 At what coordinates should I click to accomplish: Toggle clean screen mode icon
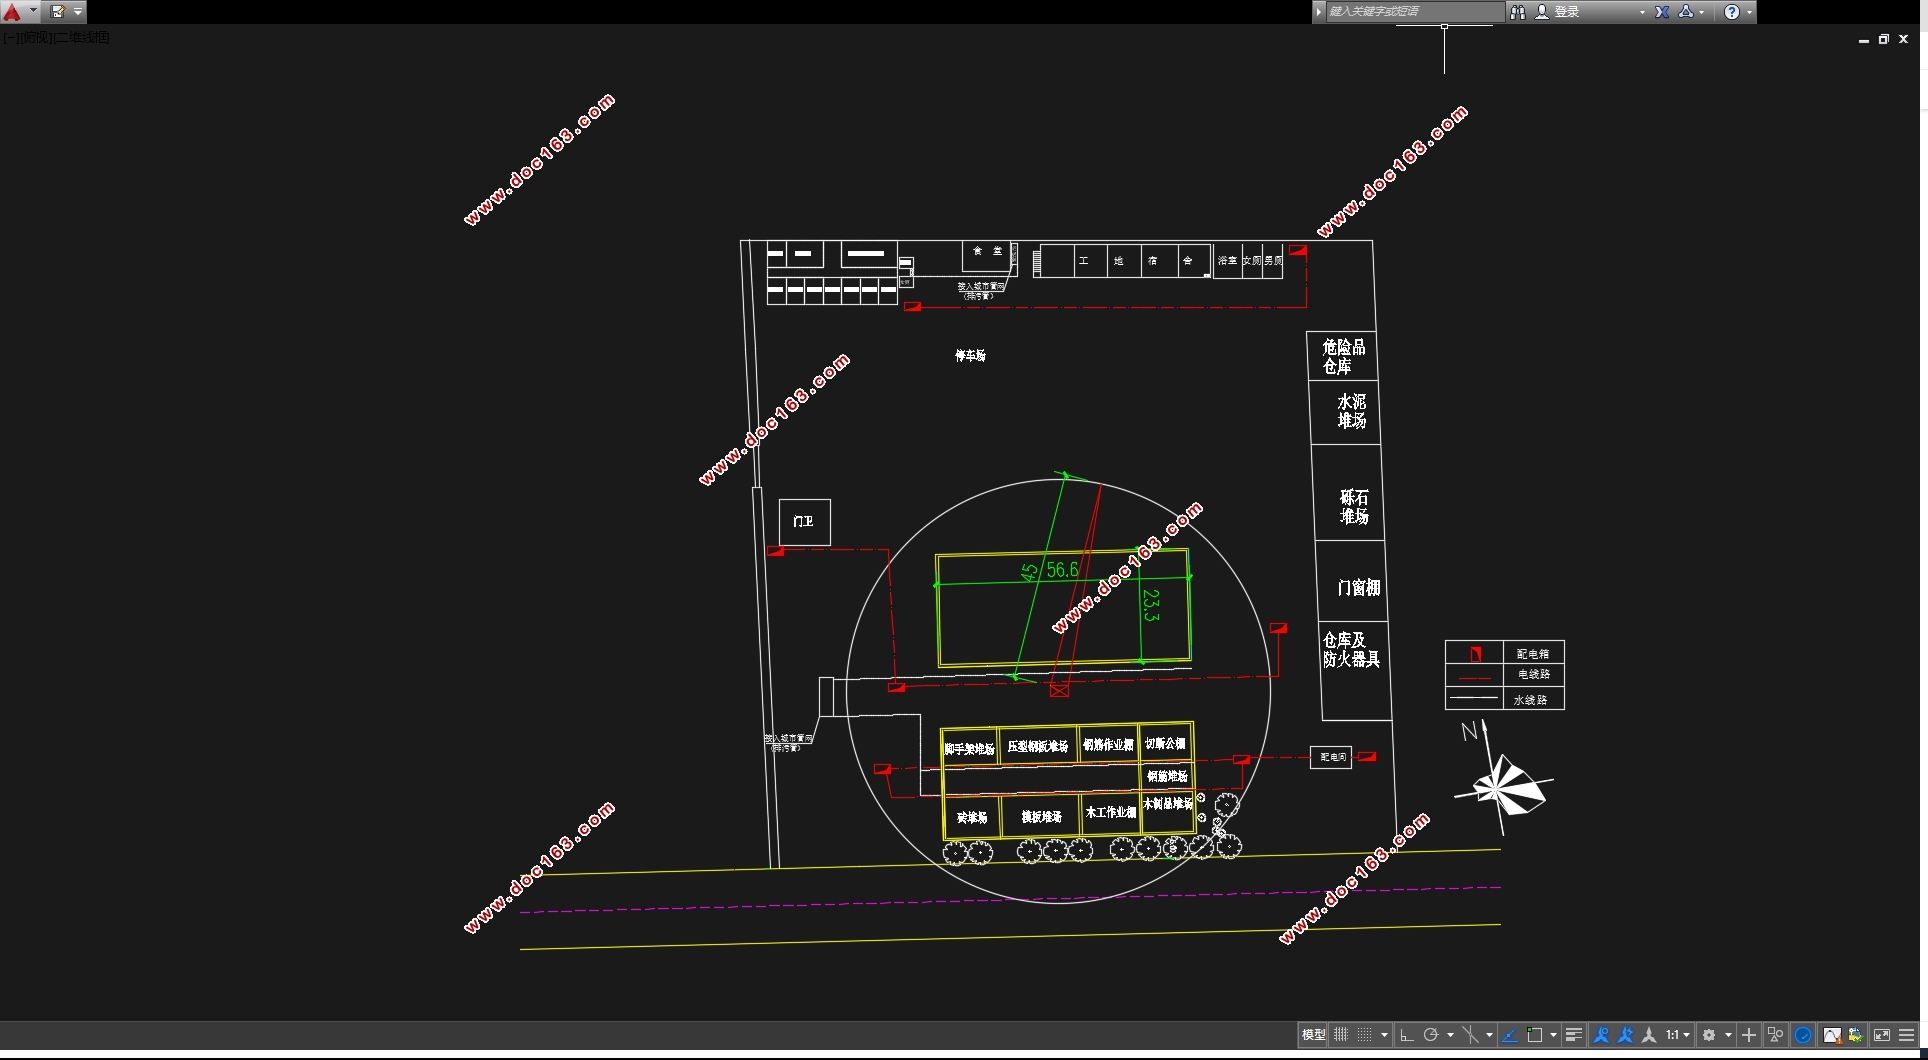(1882, 1035)
